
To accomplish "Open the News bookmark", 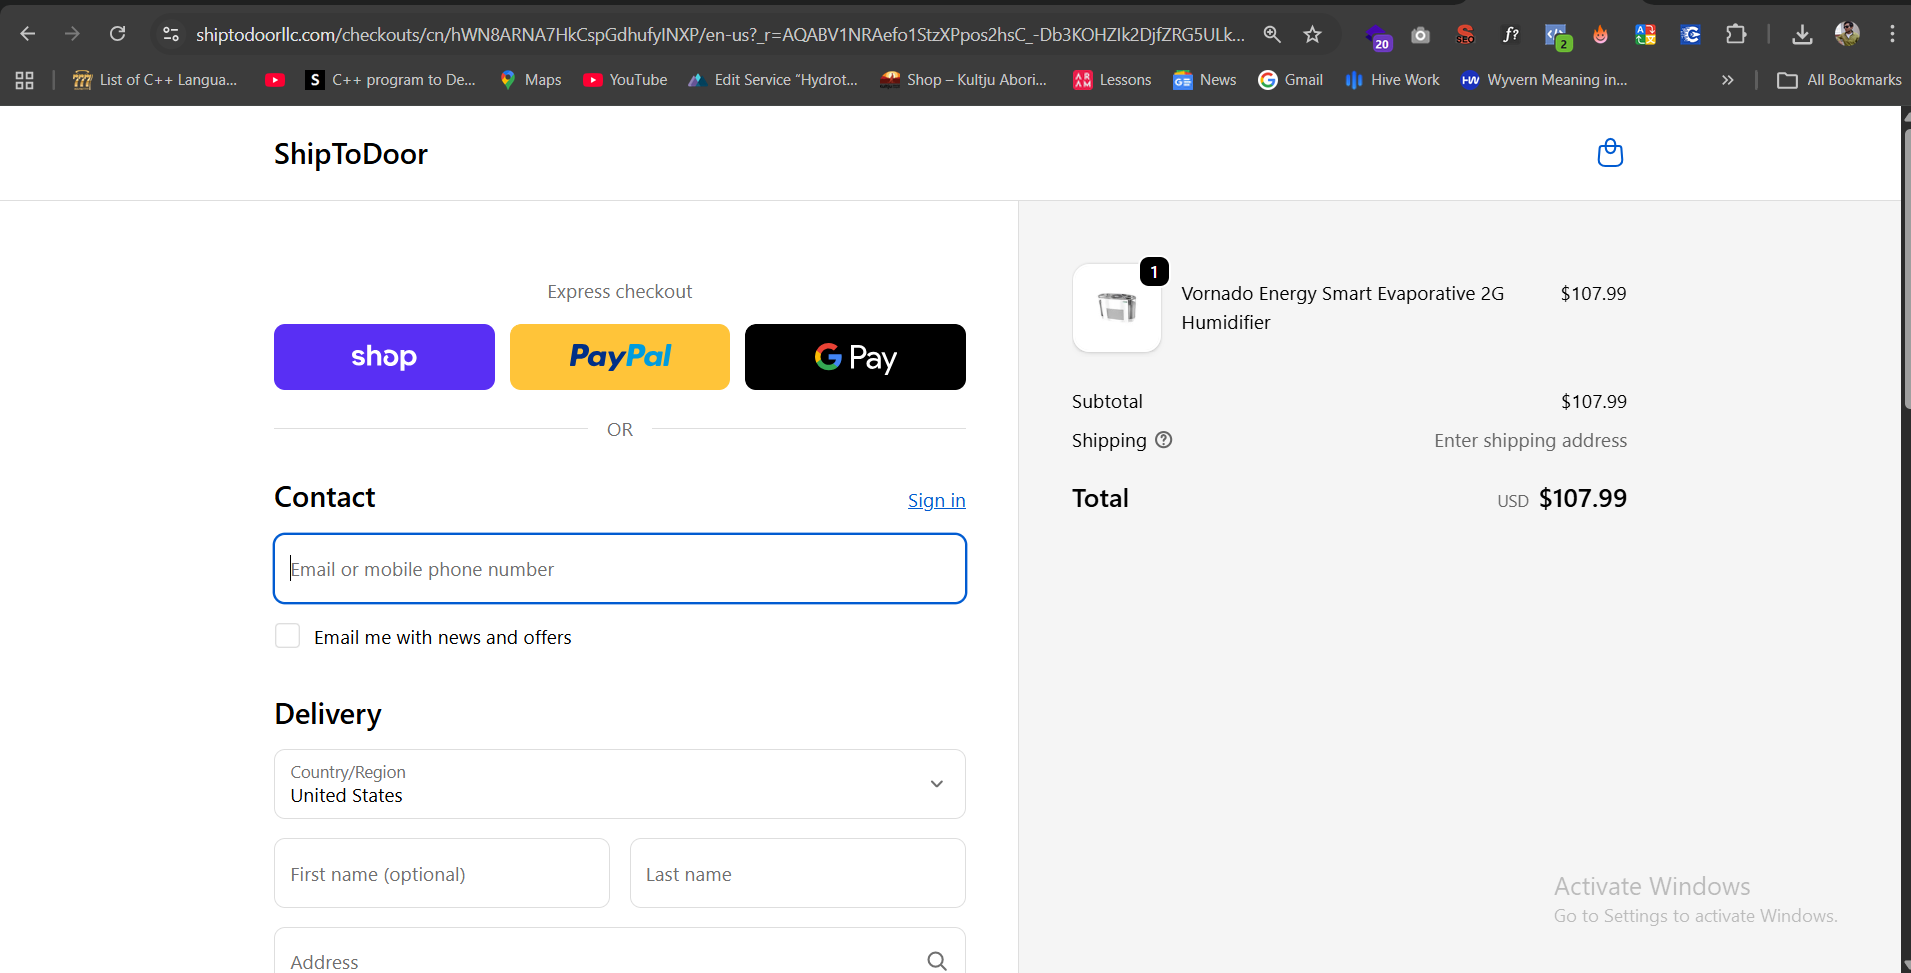I will pyautogui.click(x=1205, y=80).
